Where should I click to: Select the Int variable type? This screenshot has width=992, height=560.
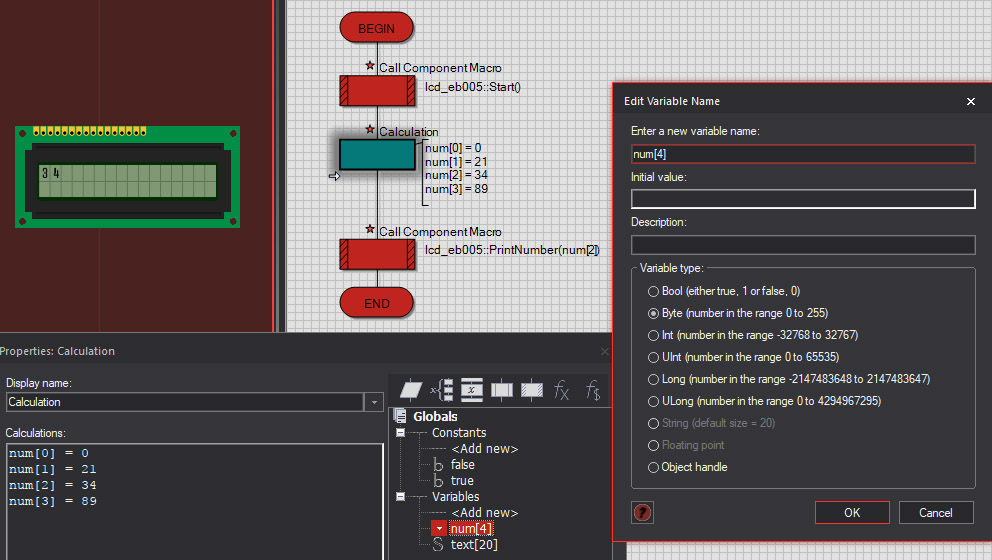(x=654, y=335)
